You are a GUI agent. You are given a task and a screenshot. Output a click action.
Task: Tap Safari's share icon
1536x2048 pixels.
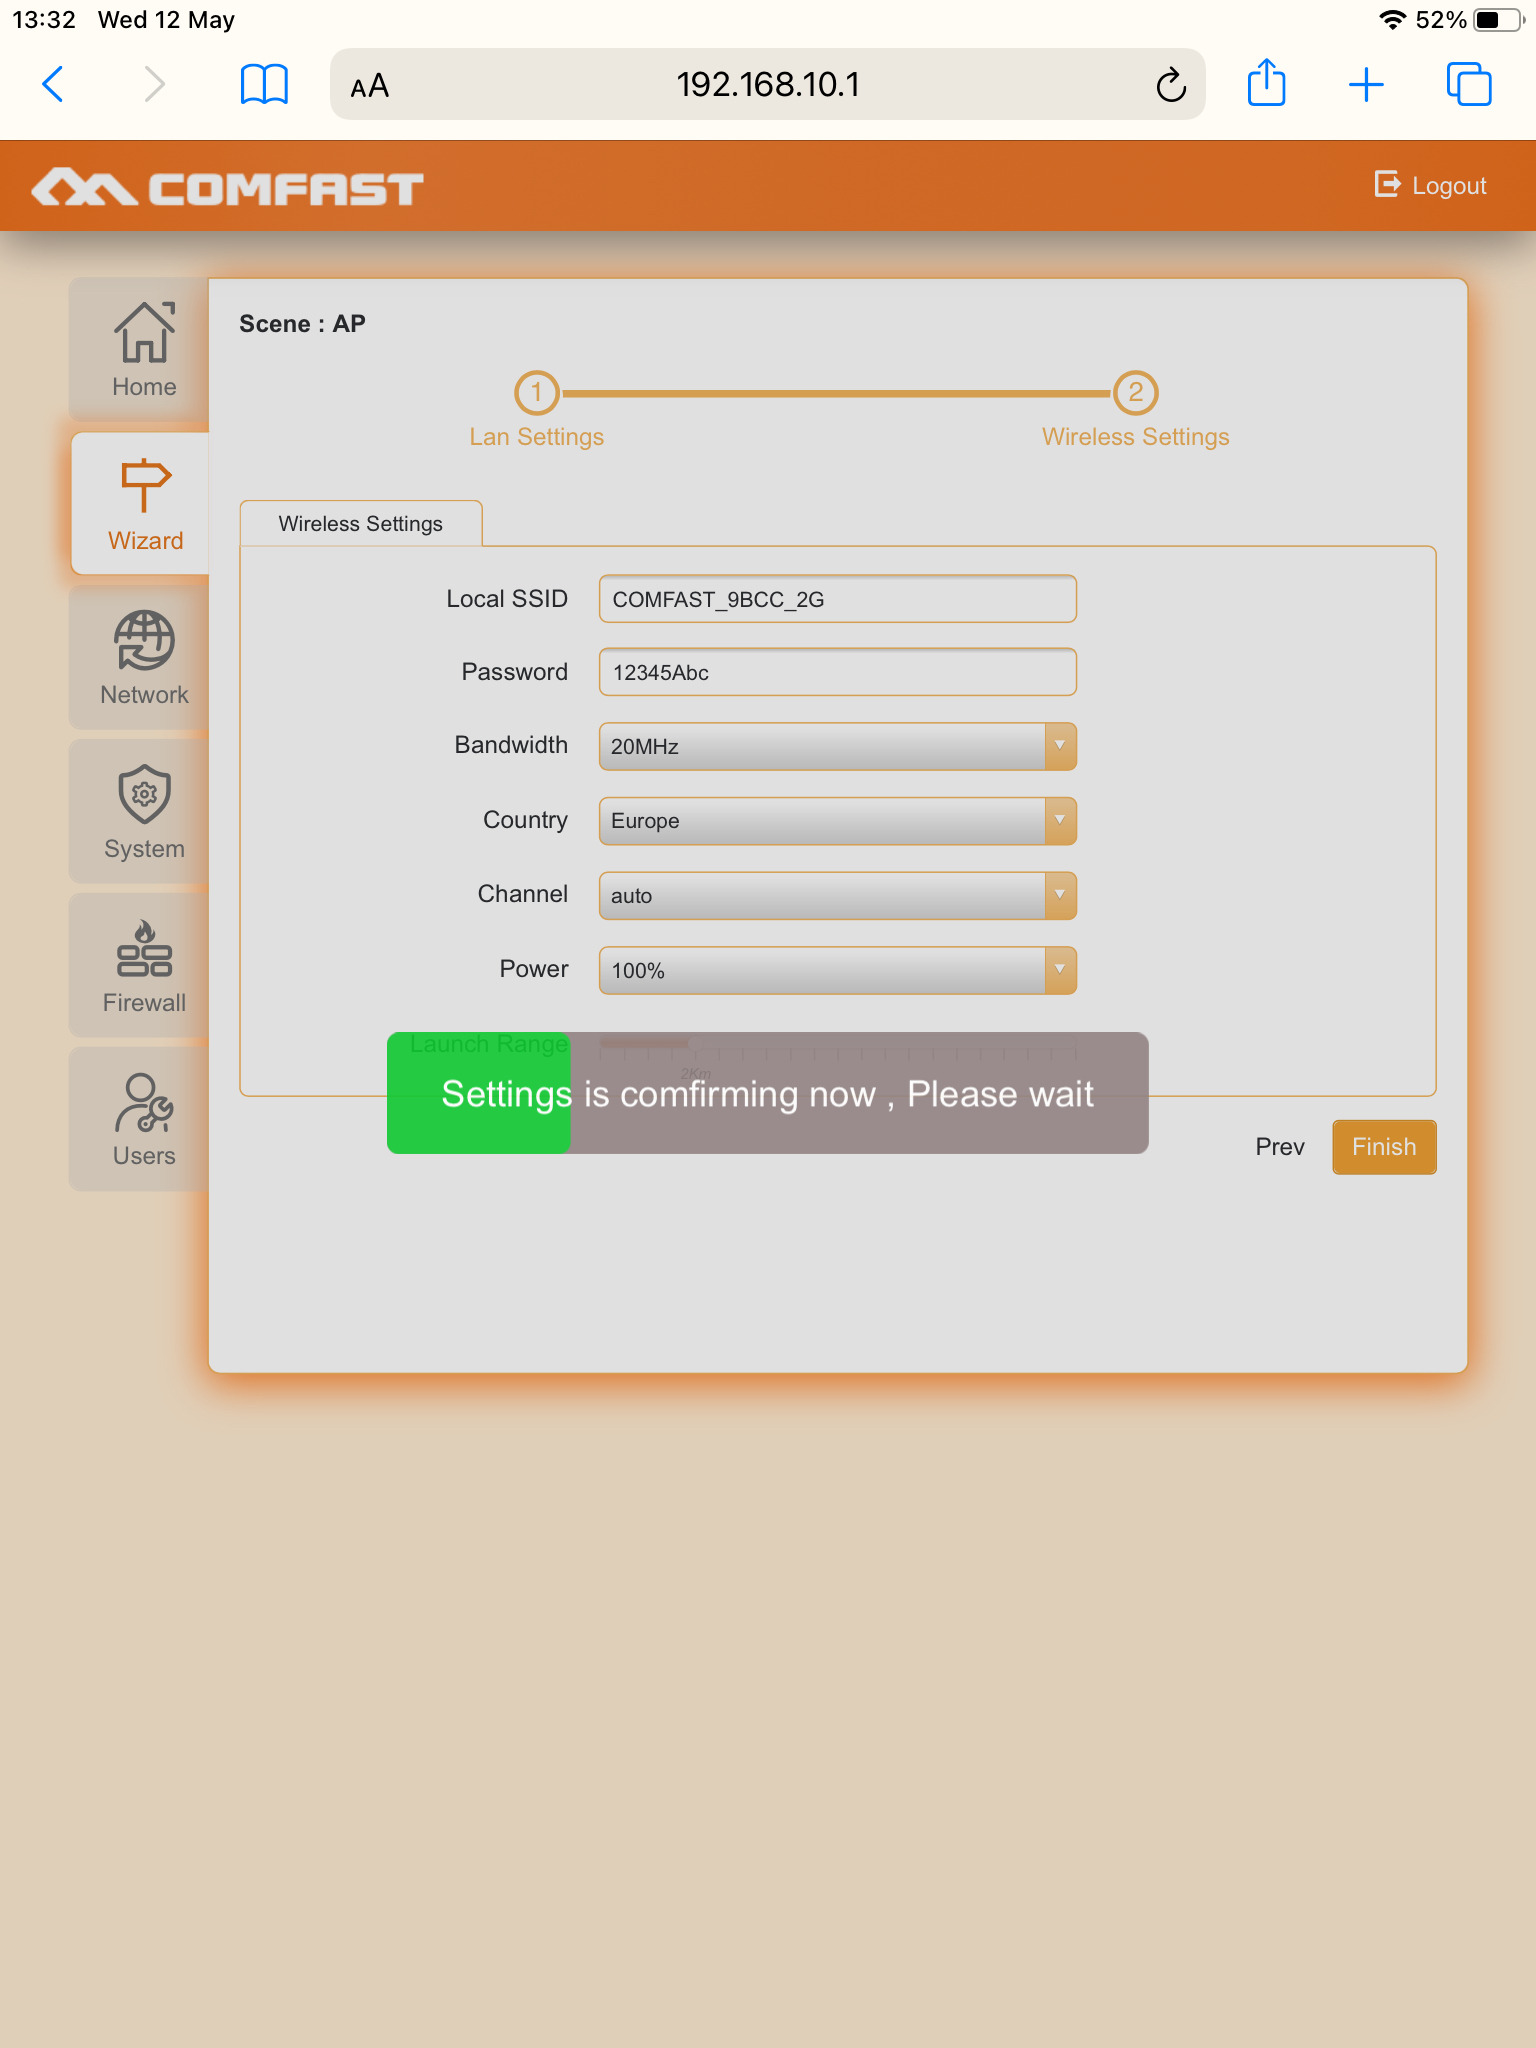[x=1266, y=84]
